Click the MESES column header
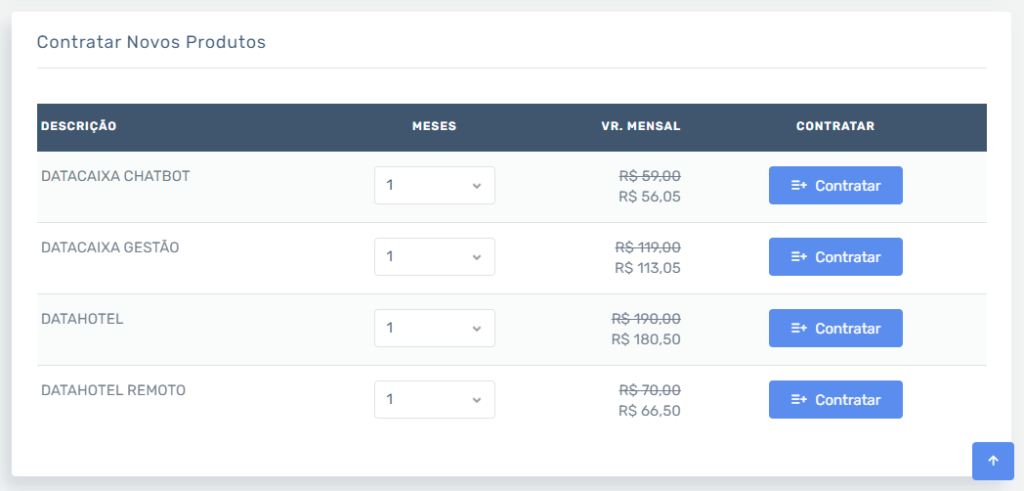Viewport: 1024px width, 491px height. (x=434, y=127)
